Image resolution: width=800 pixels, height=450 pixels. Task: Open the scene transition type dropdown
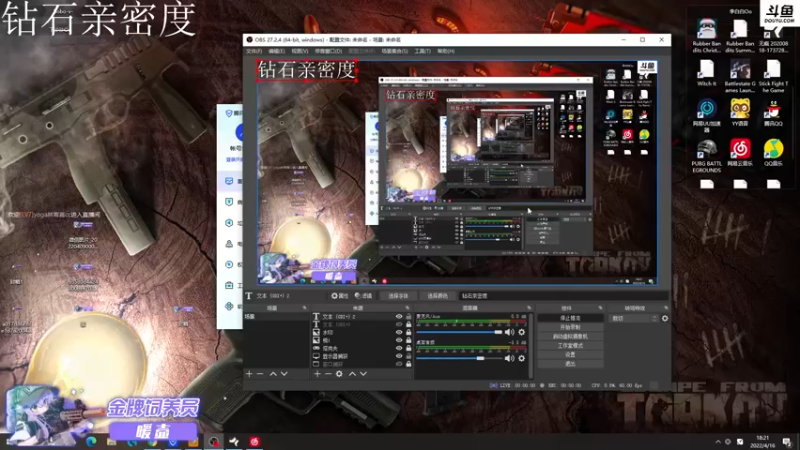pyautogui.click(x=634, y=318)
